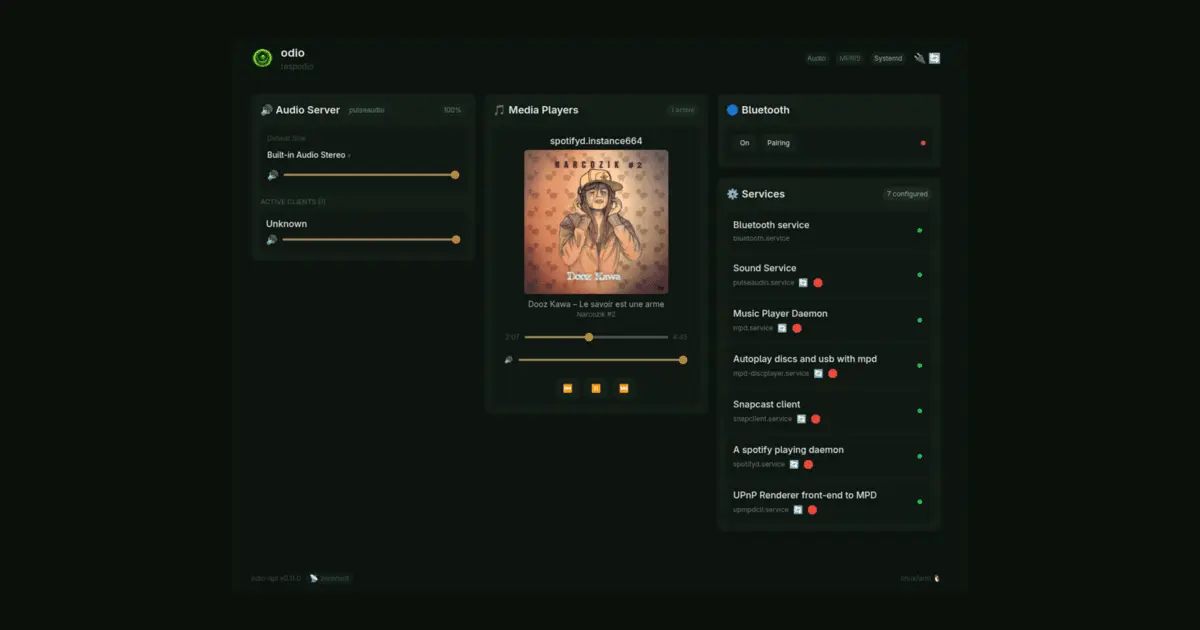Restart the snapclient.service
The height and width of the screenshot is (630, 1200).
point(801,419)
